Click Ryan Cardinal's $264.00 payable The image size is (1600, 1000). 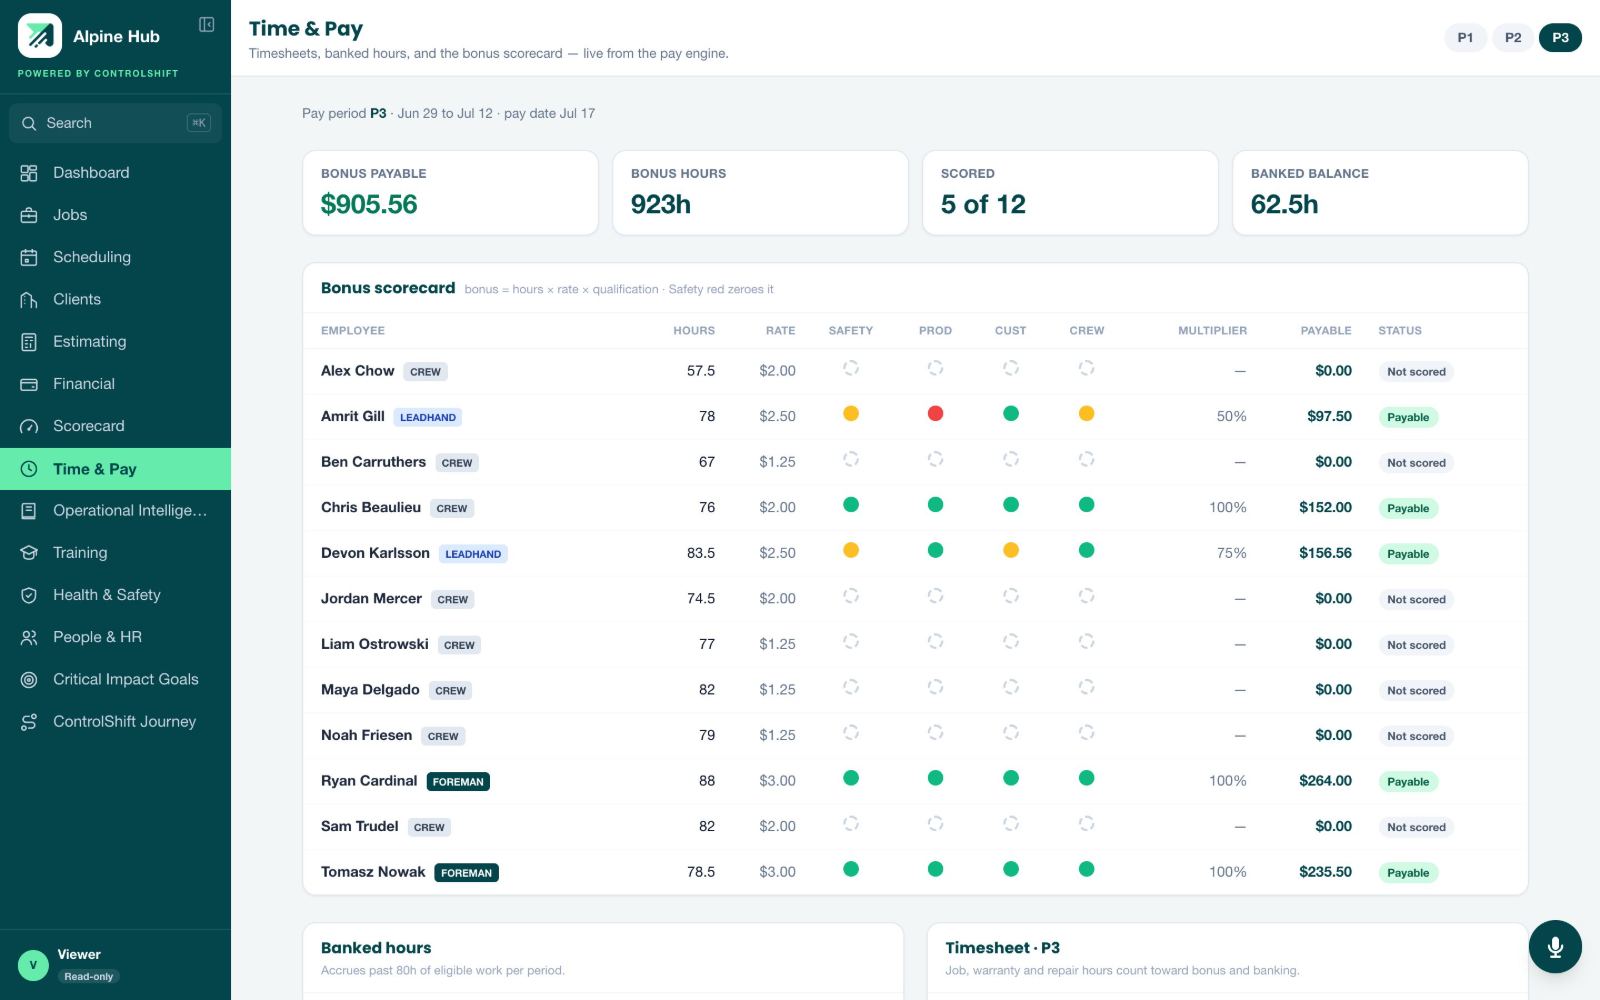(1325, 781)
